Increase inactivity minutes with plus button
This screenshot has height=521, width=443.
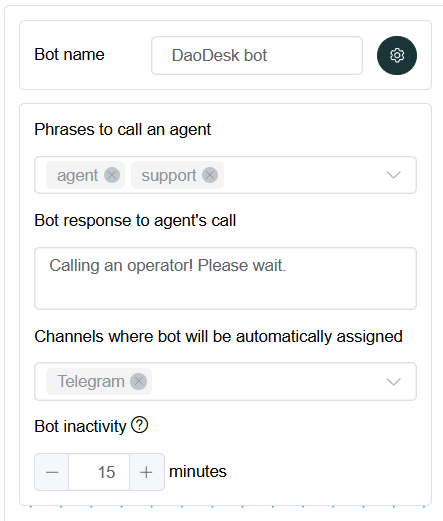146,472
